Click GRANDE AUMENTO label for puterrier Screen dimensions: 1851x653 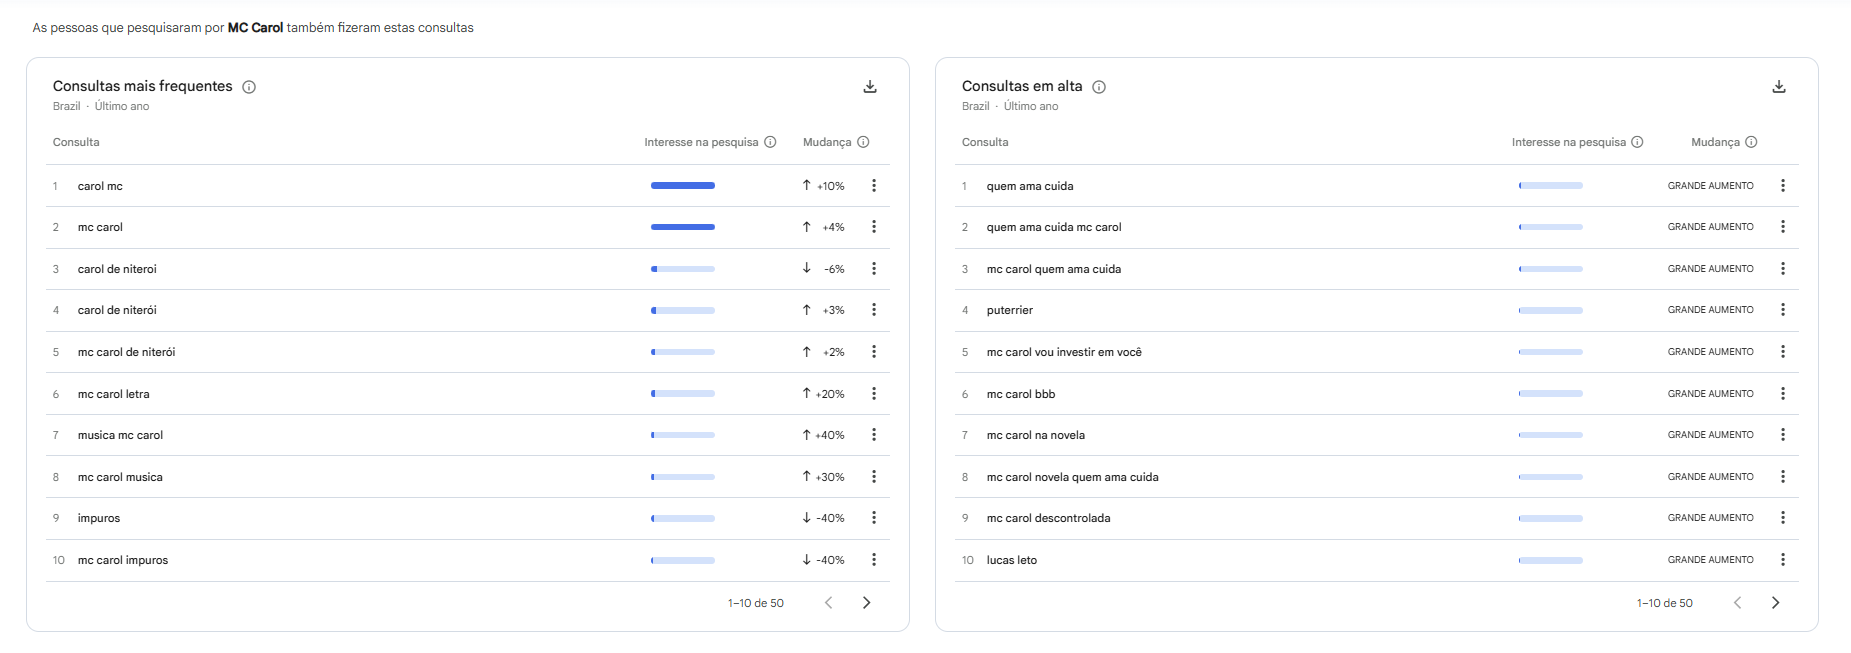tap(1711, 310)
